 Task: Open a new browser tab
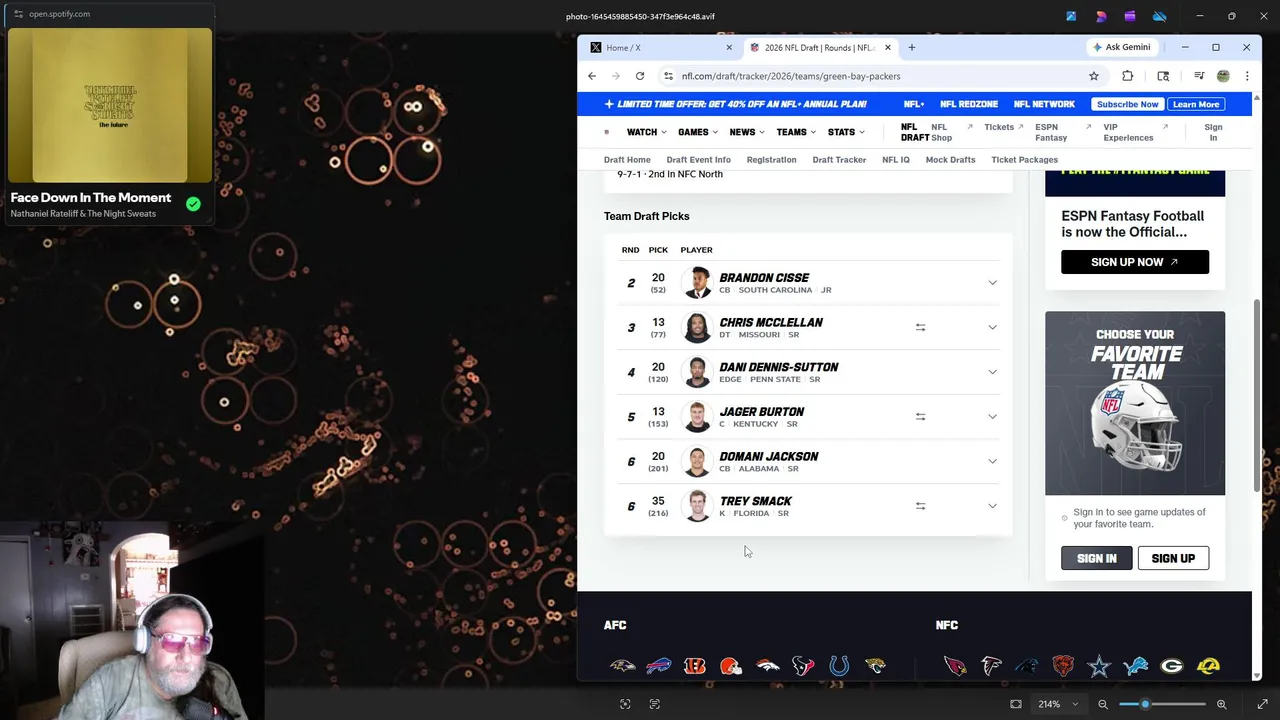point(911,47)
